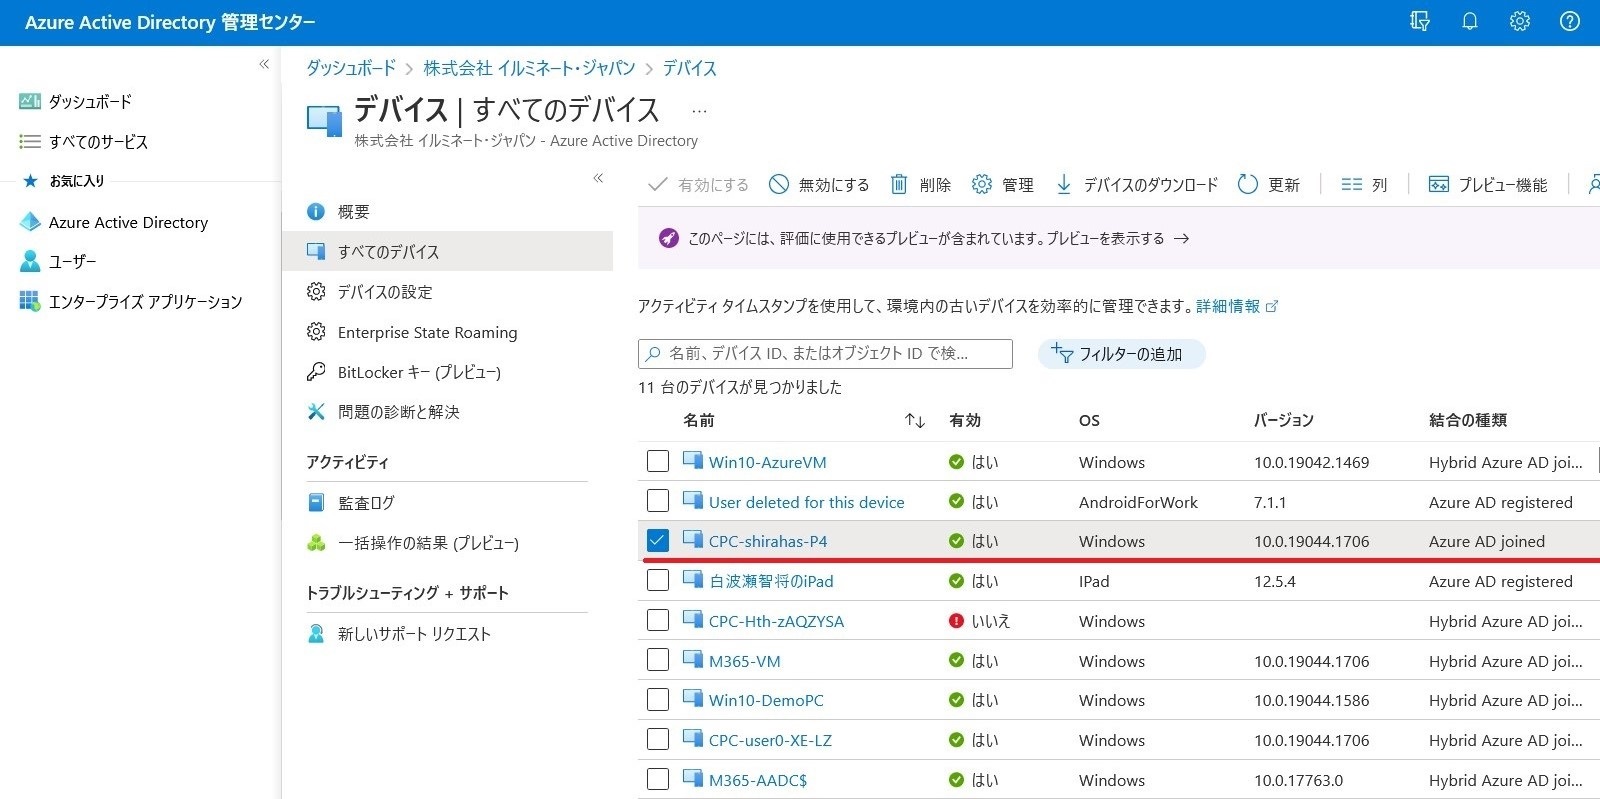Click 有効にする toolbar button
This screenshot has height=799, width=1600.
(698, 185)
